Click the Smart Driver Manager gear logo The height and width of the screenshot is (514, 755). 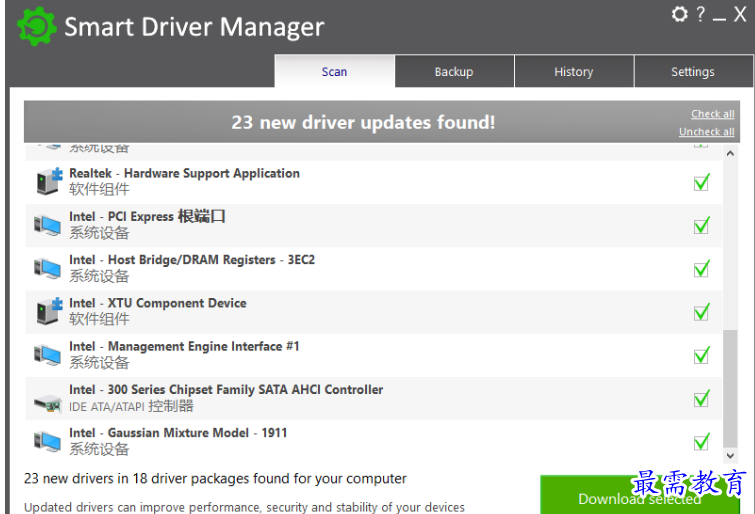[37, 26]
